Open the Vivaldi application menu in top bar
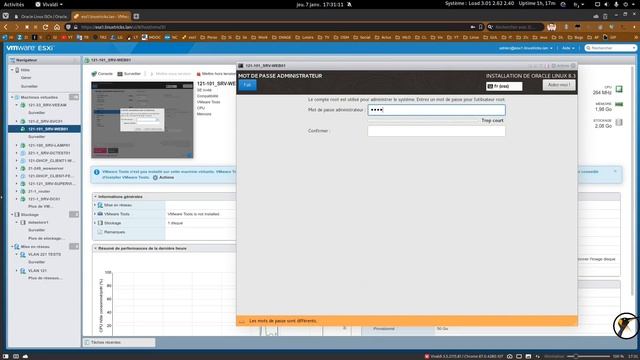Screen dimensions: 640x360 tap(49, 4)
